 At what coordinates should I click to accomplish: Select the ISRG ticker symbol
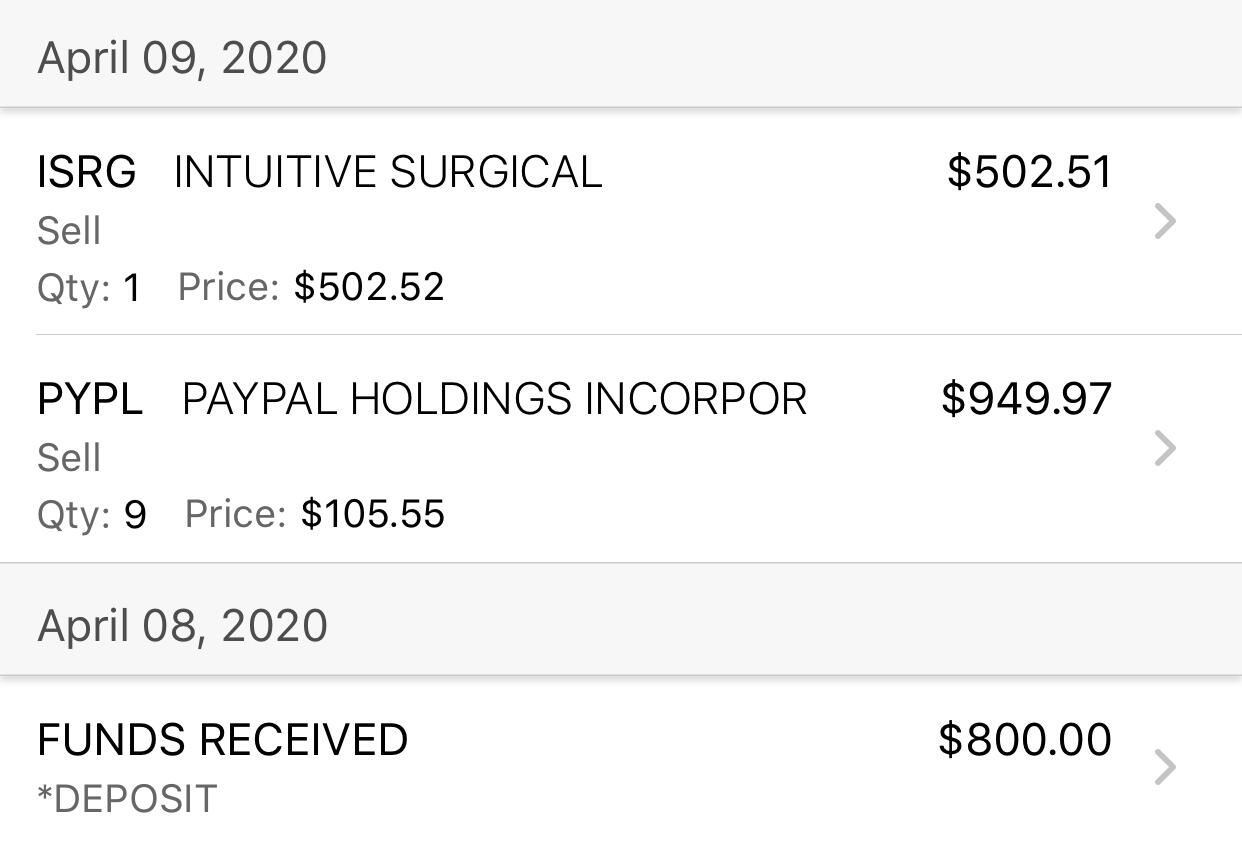(87, 172)
